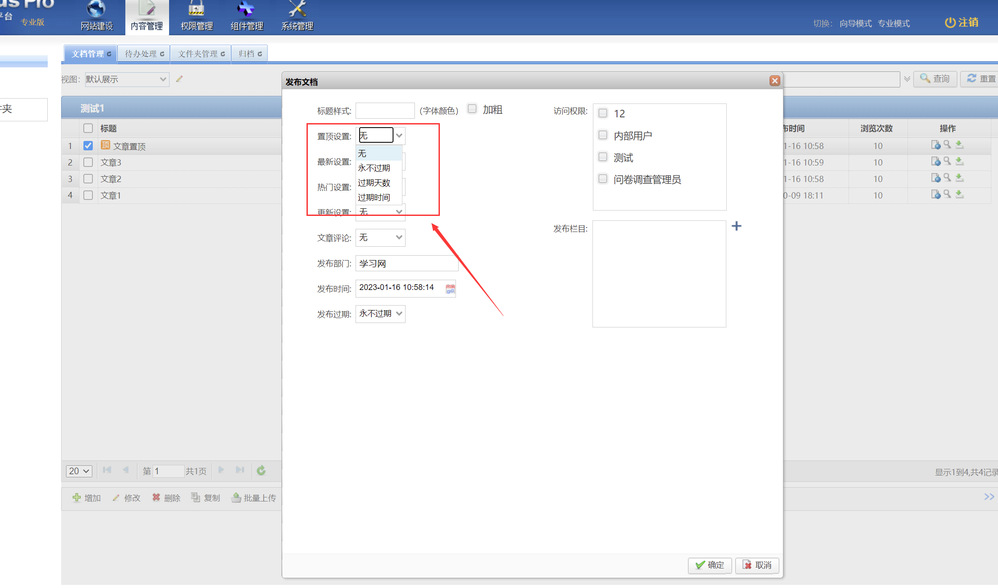Click the calendar icon beside 发布时间

tap(450, 289)
